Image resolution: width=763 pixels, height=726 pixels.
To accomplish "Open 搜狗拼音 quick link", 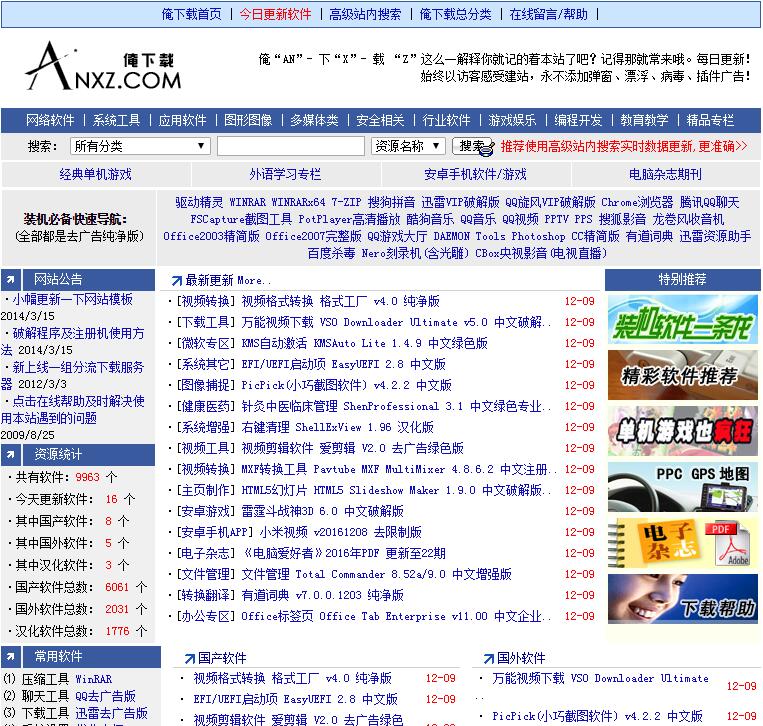I will tap(391, 202).
